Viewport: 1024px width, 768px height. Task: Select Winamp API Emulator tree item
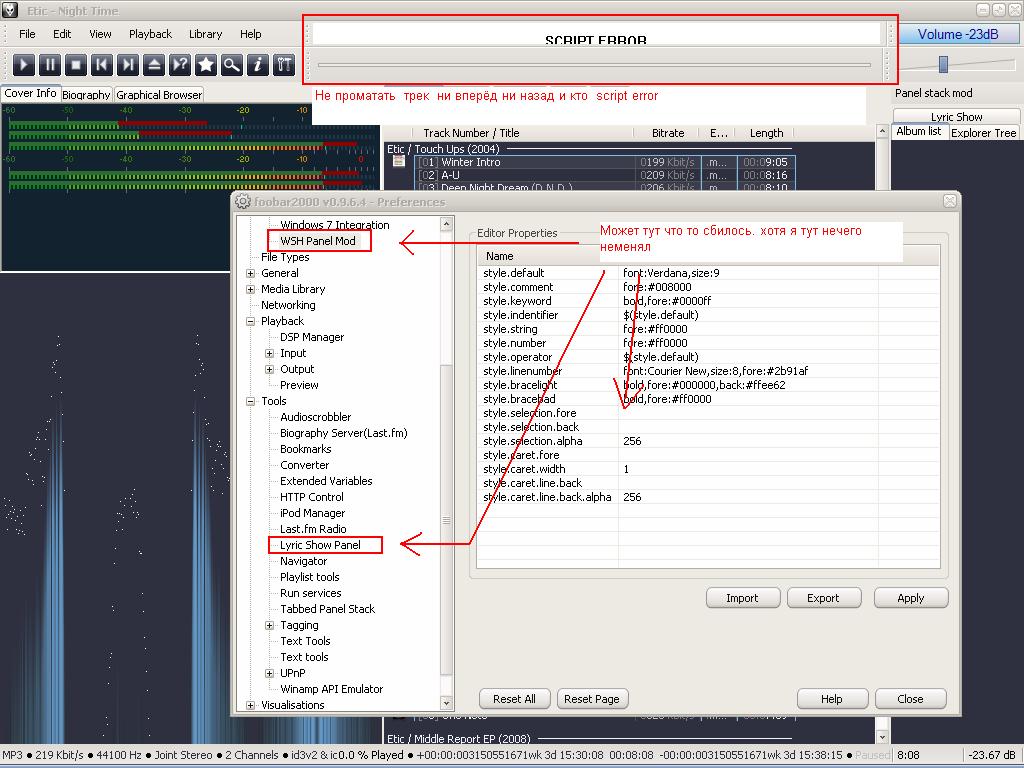click(x=332, y=689)
